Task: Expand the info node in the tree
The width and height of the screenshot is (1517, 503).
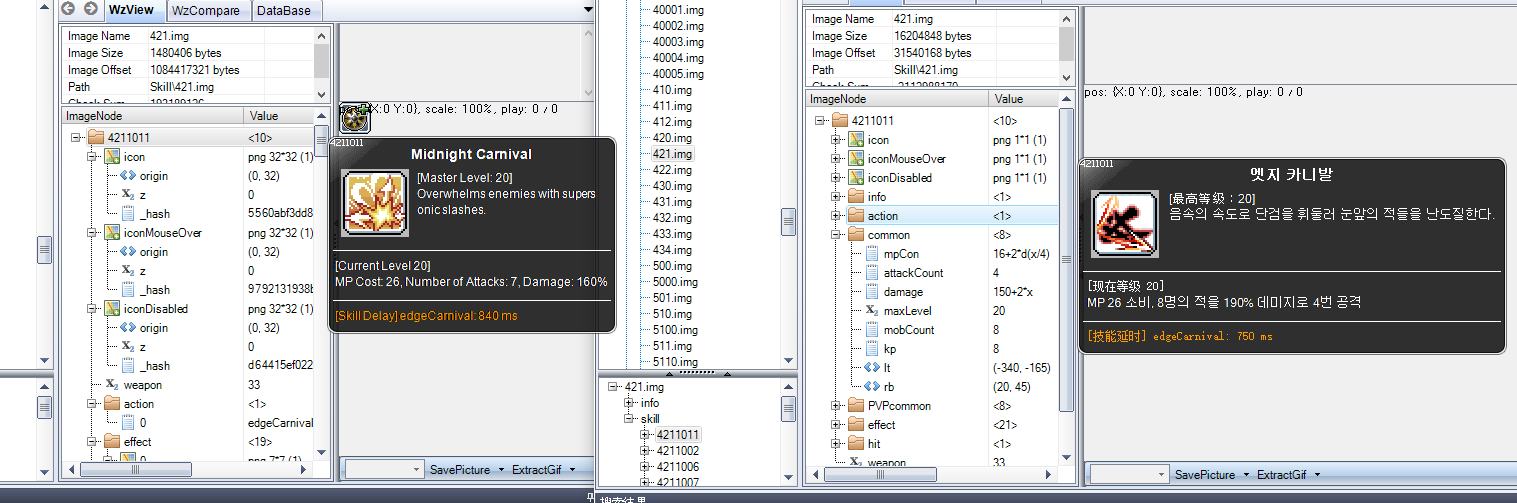Action: (629, 403)
